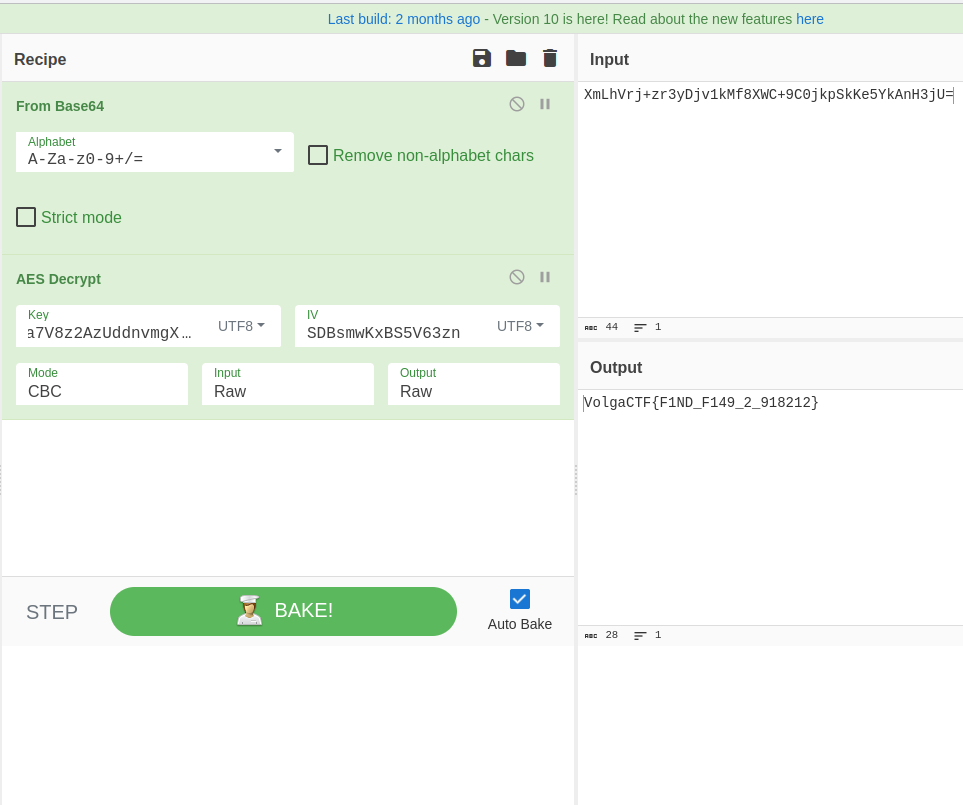
Task: Click the Recipe panel heading
Action: tap(40, 59)
